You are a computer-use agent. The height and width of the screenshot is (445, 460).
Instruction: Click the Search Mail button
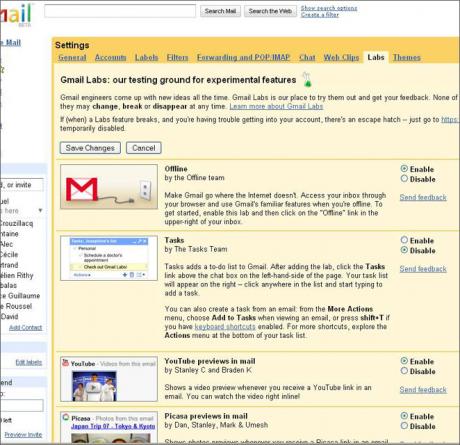click(220, 11)
